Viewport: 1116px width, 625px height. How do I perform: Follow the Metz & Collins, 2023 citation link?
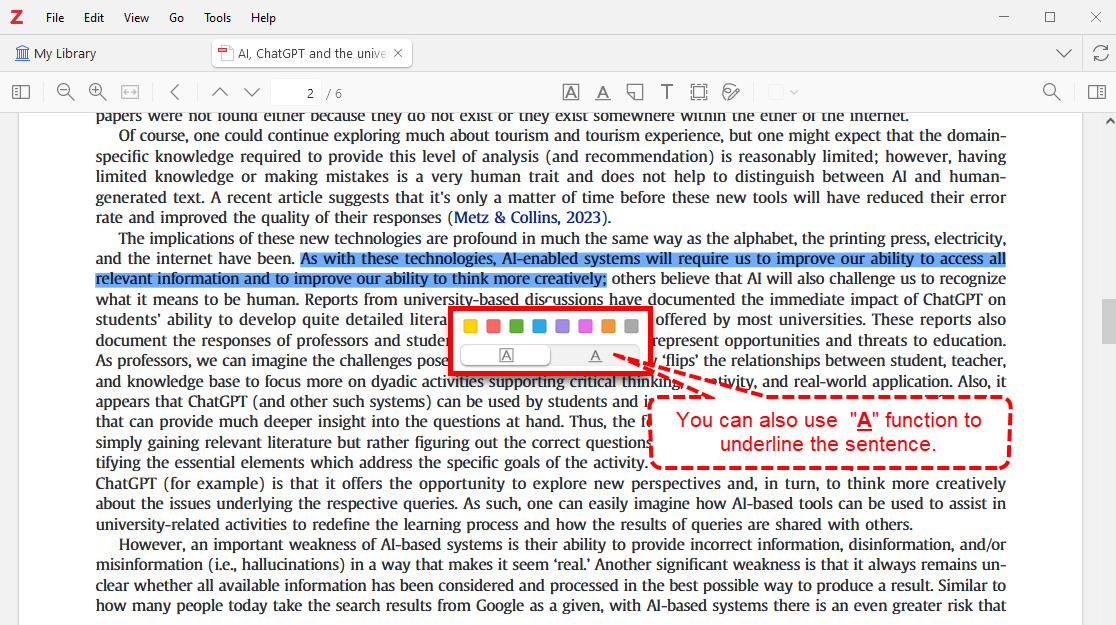pyautogui.click(x=528, y=217)
